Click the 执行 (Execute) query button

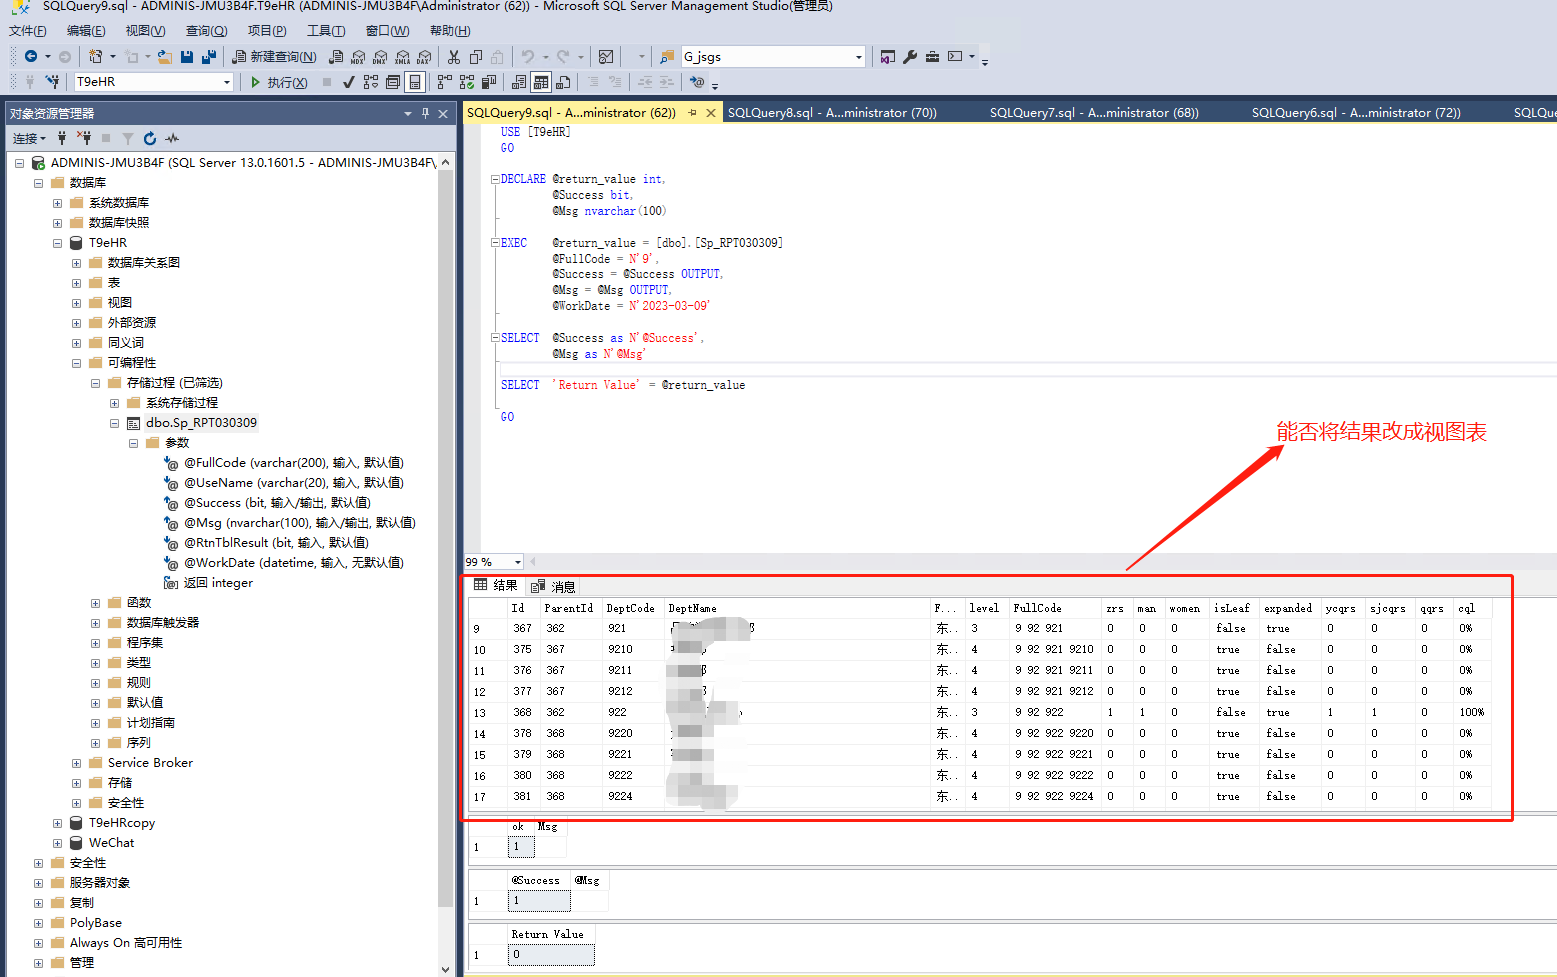point(278,82)
